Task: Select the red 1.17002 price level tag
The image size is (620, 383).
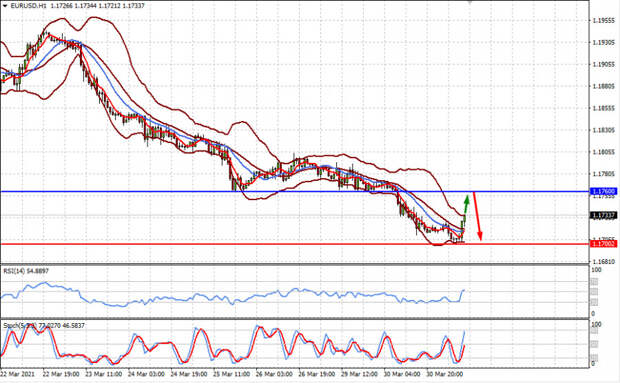Action: [603, 244]
